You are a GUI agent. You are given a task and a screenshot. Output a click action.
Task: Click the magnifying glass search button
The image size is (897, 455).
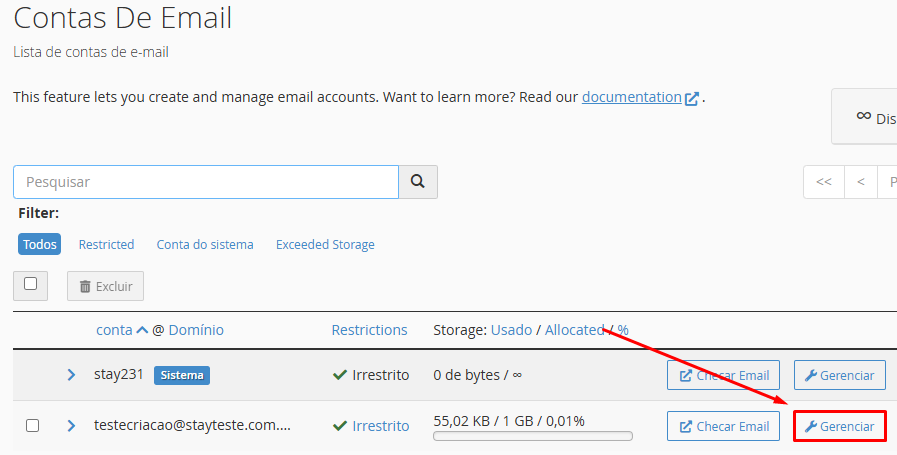pyautogui.click(x=418, y=182)
